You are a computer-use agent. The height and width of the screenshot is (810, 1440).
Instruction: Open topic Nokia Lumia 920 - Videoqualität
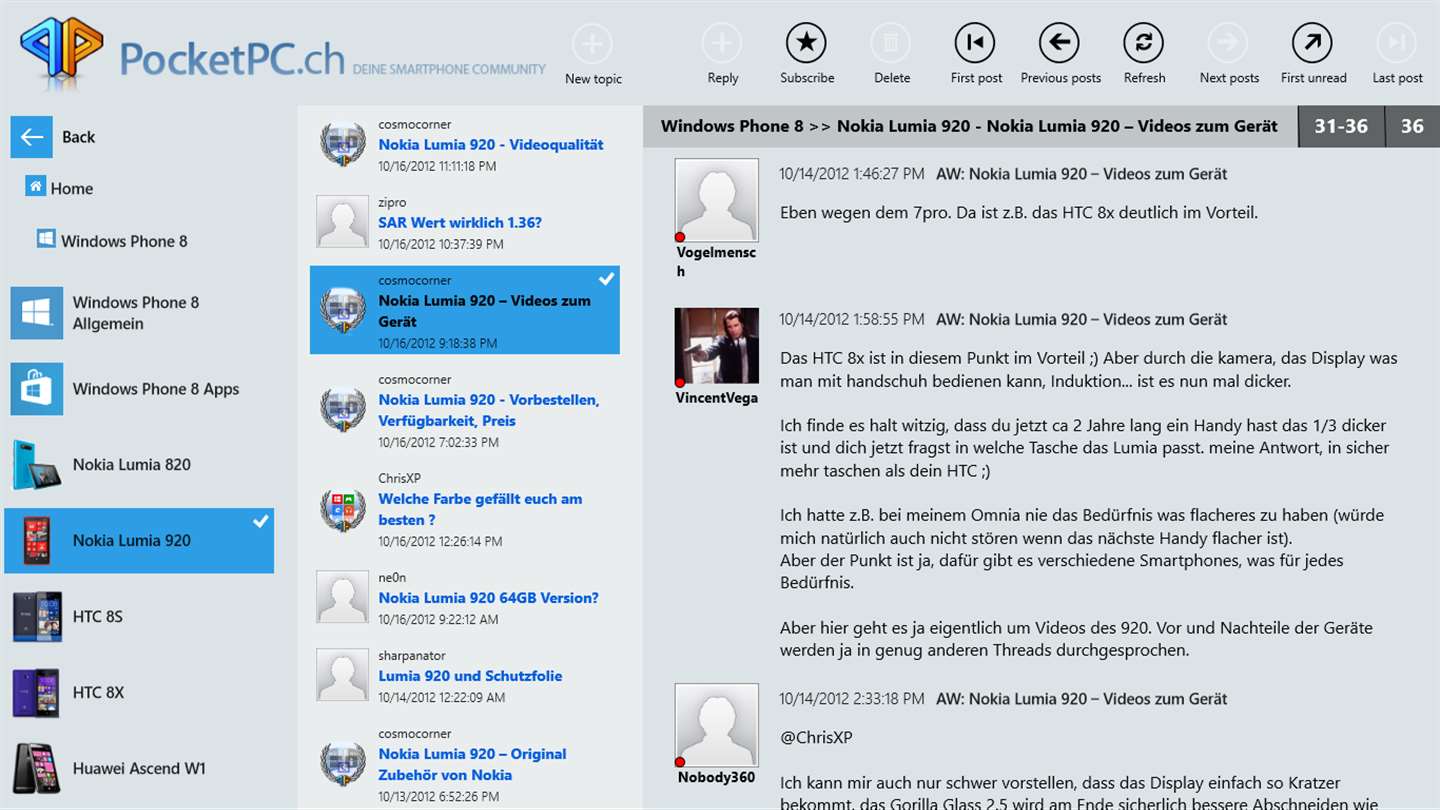point(491,145)
